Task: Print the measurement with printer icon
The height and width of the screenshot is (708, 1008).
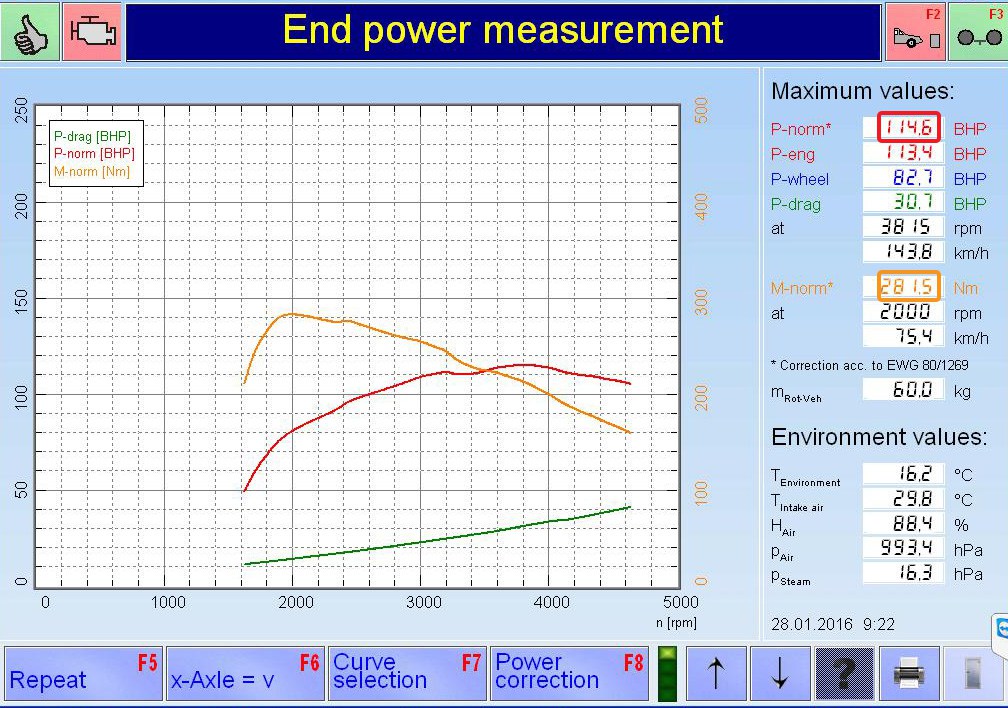Action: click(908, 673)
